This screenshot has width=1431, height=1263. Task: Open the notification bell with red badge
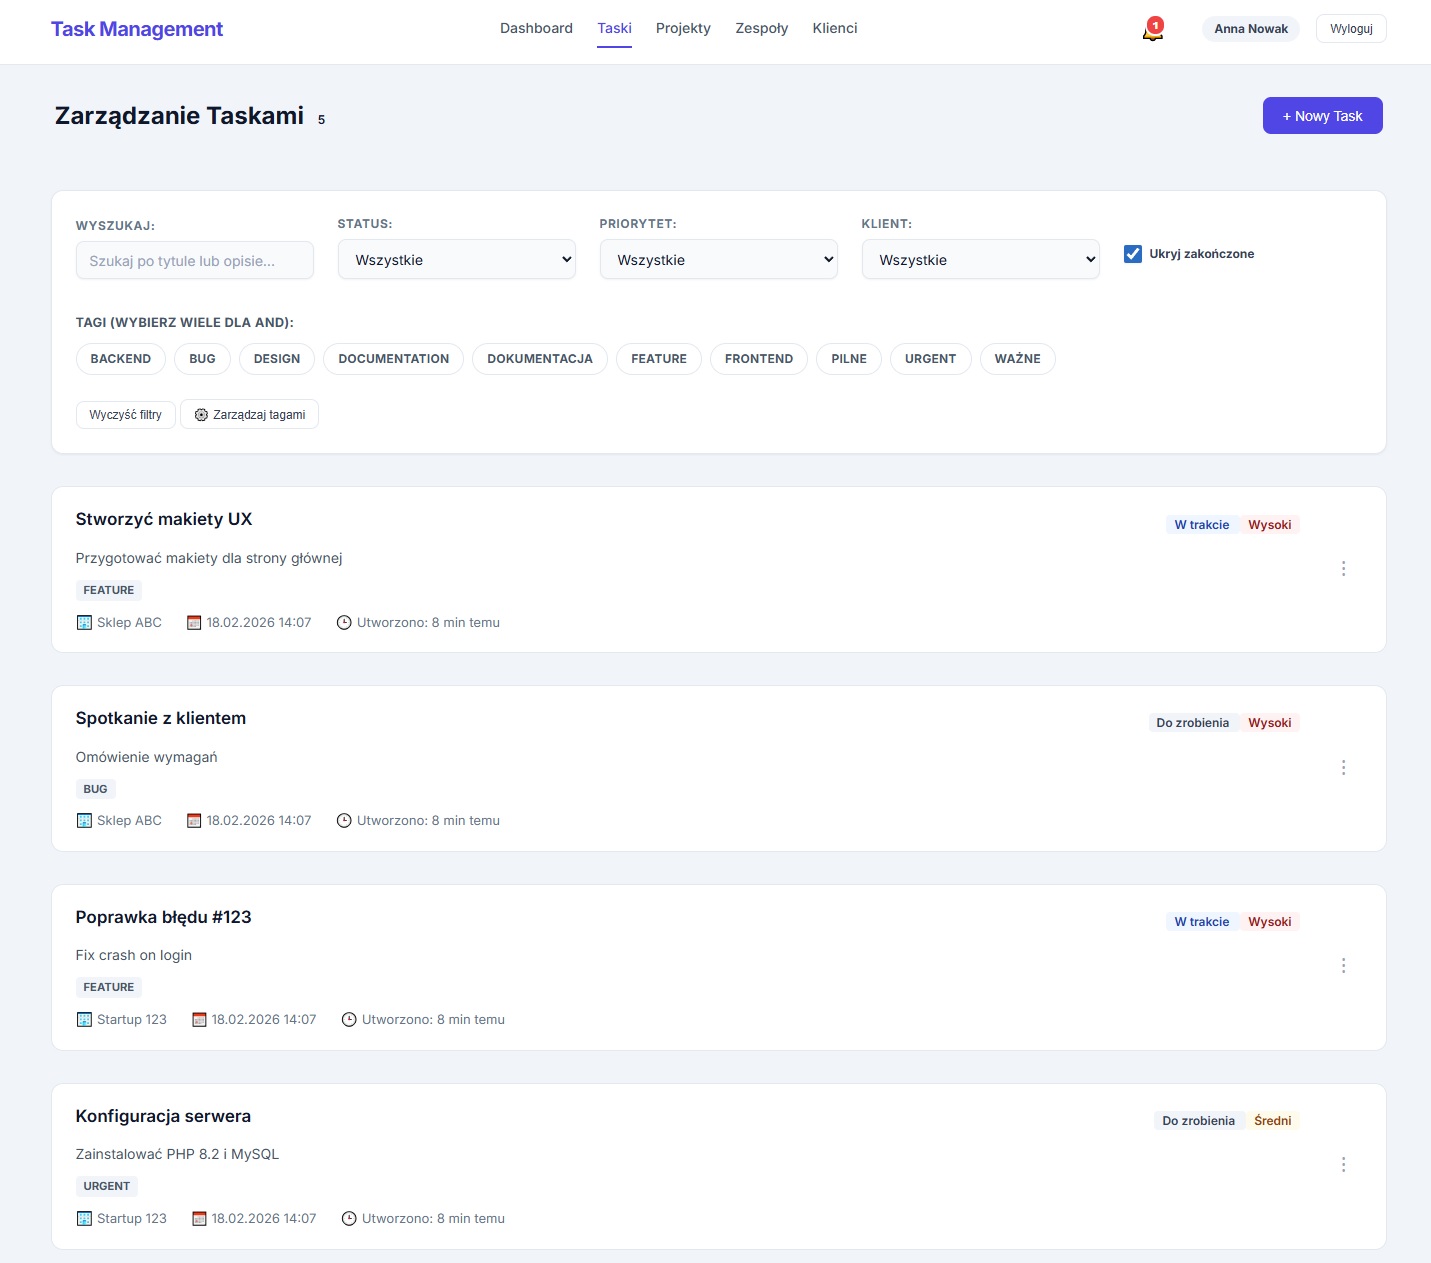click(1152, 31)
